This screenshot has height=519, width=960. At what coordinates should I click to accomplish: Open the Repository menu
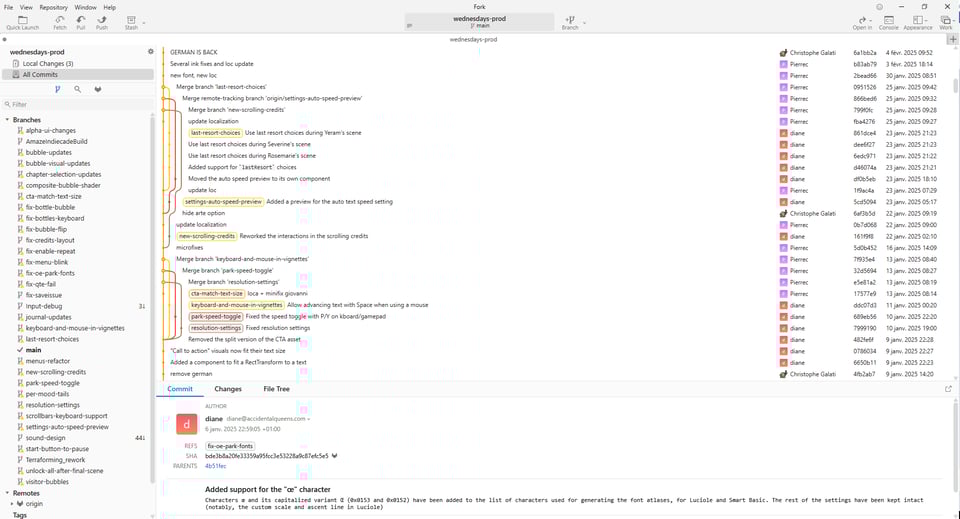pos(54,7)
